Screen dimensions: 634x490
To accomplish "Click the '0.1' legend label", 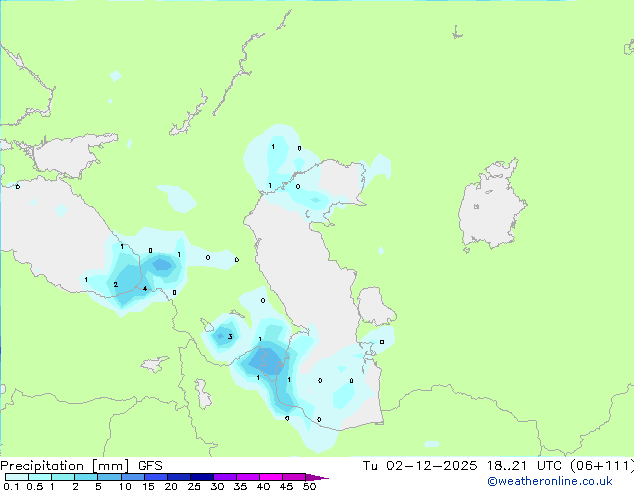I will coord(11,486).
